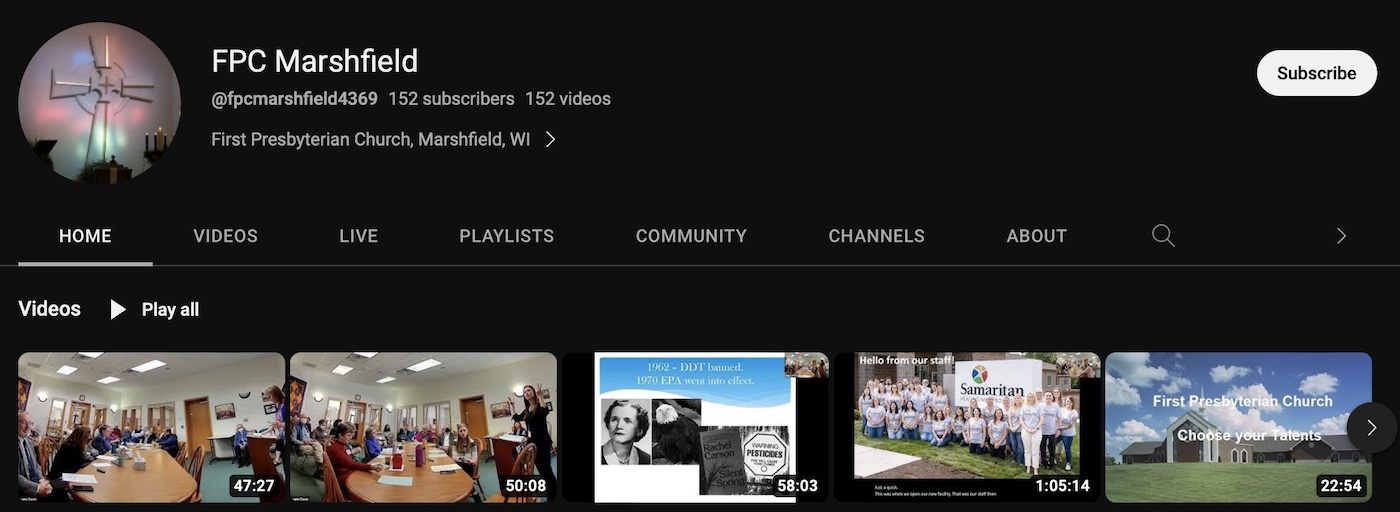Click the Videos section heading
The height and width of the screenshot is (512, 1400).
[x=49, y=309]
